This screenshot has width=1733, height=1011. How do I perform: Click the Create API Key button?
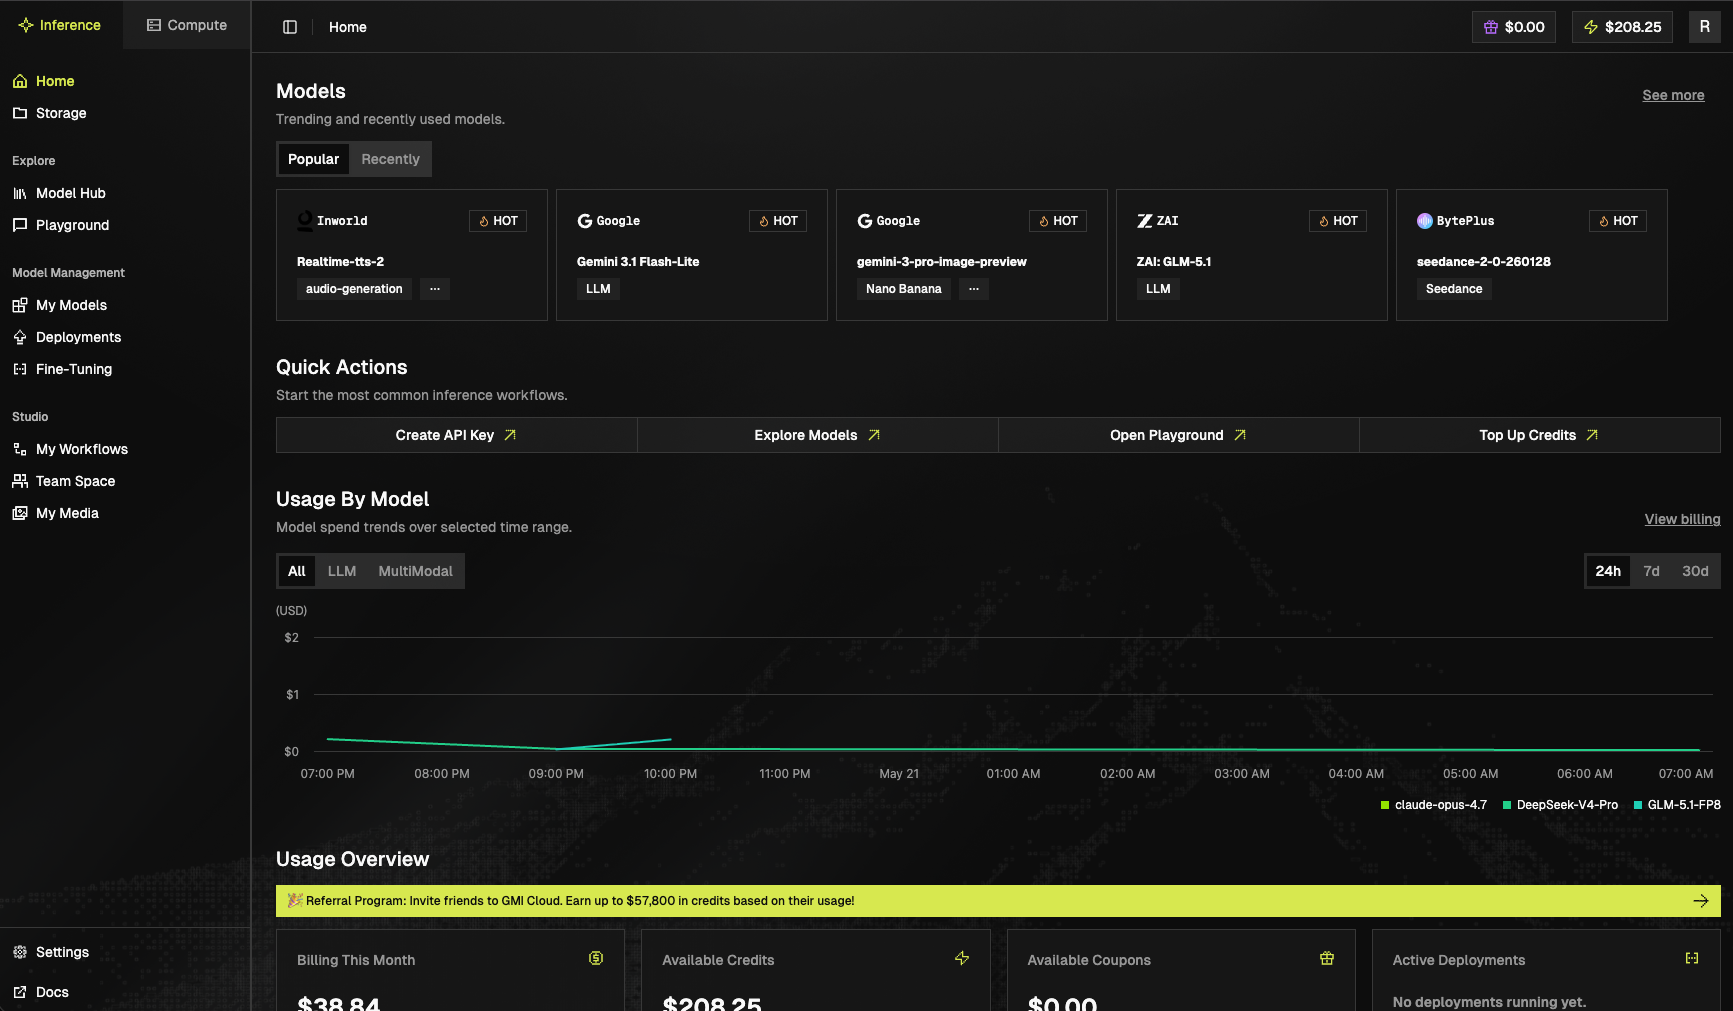coord(456,435)
